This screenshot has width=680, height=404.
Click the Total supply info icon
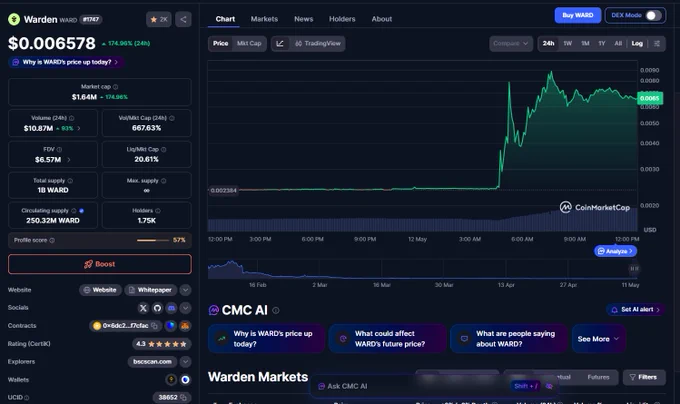click(70, 180)
